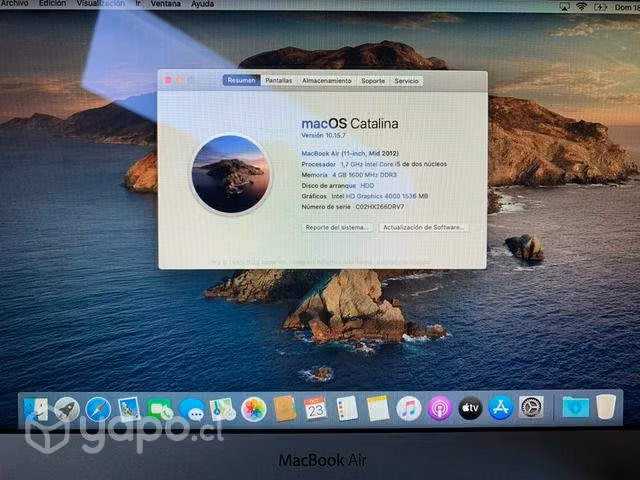Click Reporte del sistema button
Image resolution: width=640 pixels, height=480 pixels.
point(337,227)
